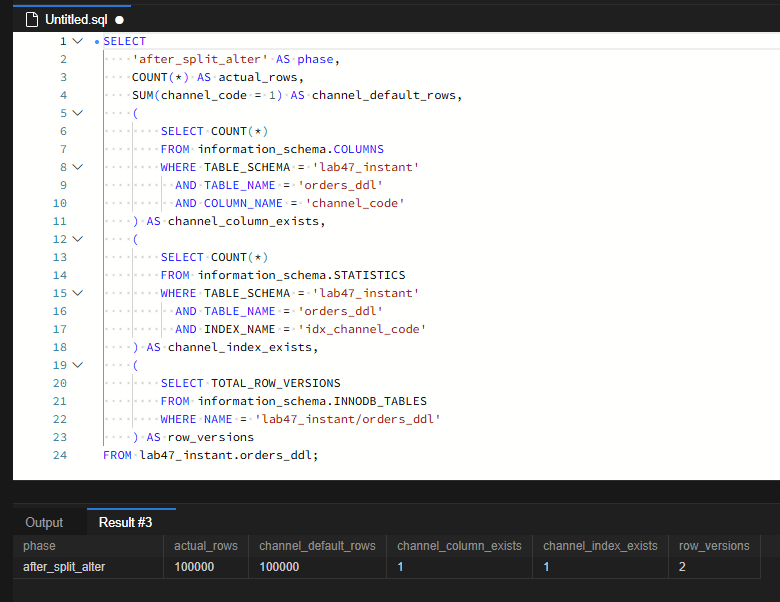Click the file icon on Untitled.sql tab

[x=32, y=20]
